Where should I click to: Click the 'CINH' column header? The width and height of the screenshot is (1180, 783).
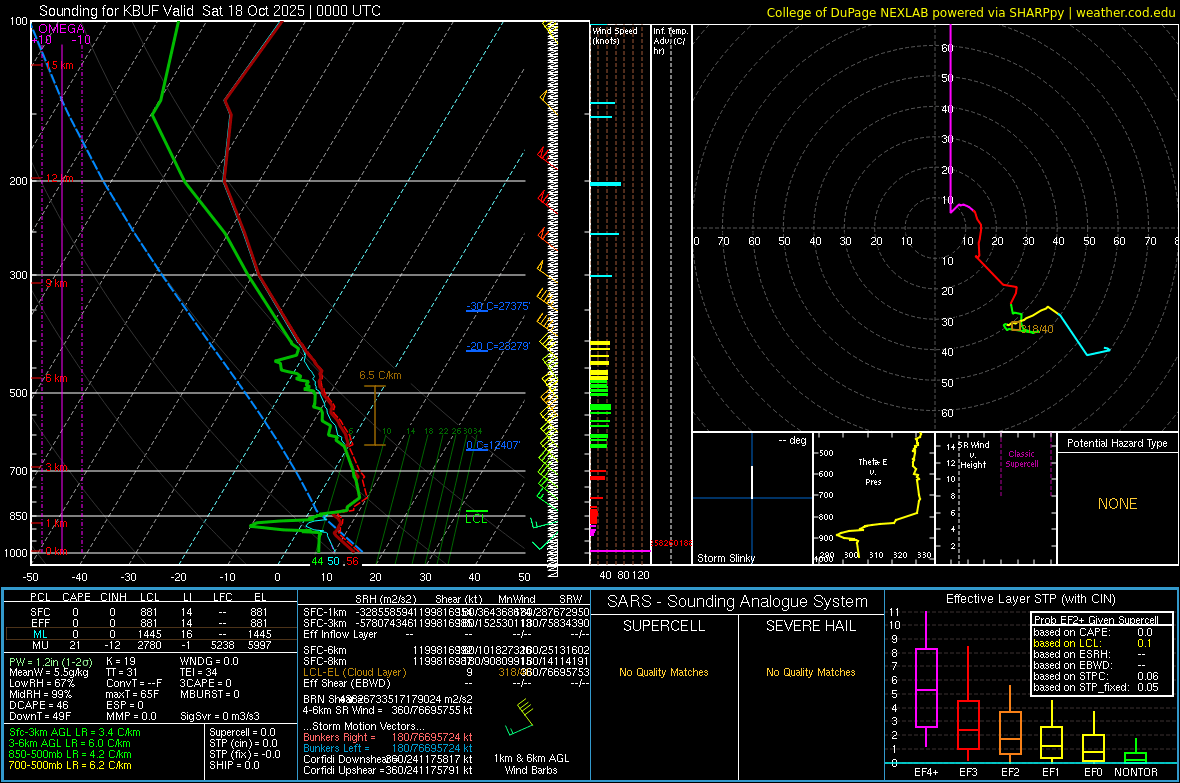point(113,597)
